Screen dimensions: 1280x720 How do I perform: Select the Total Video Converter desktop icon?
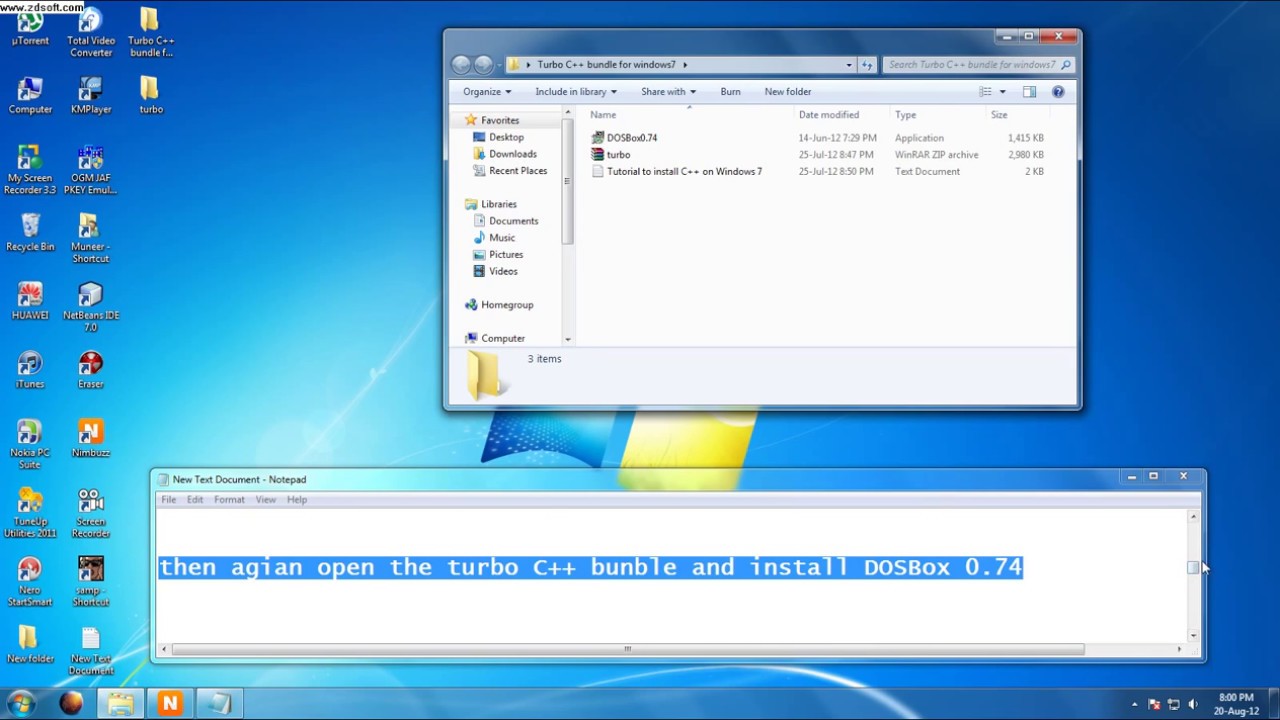coord(91,32)
